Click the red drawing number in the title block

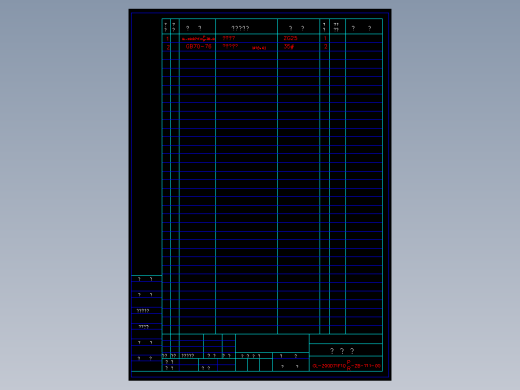[346, 365]
